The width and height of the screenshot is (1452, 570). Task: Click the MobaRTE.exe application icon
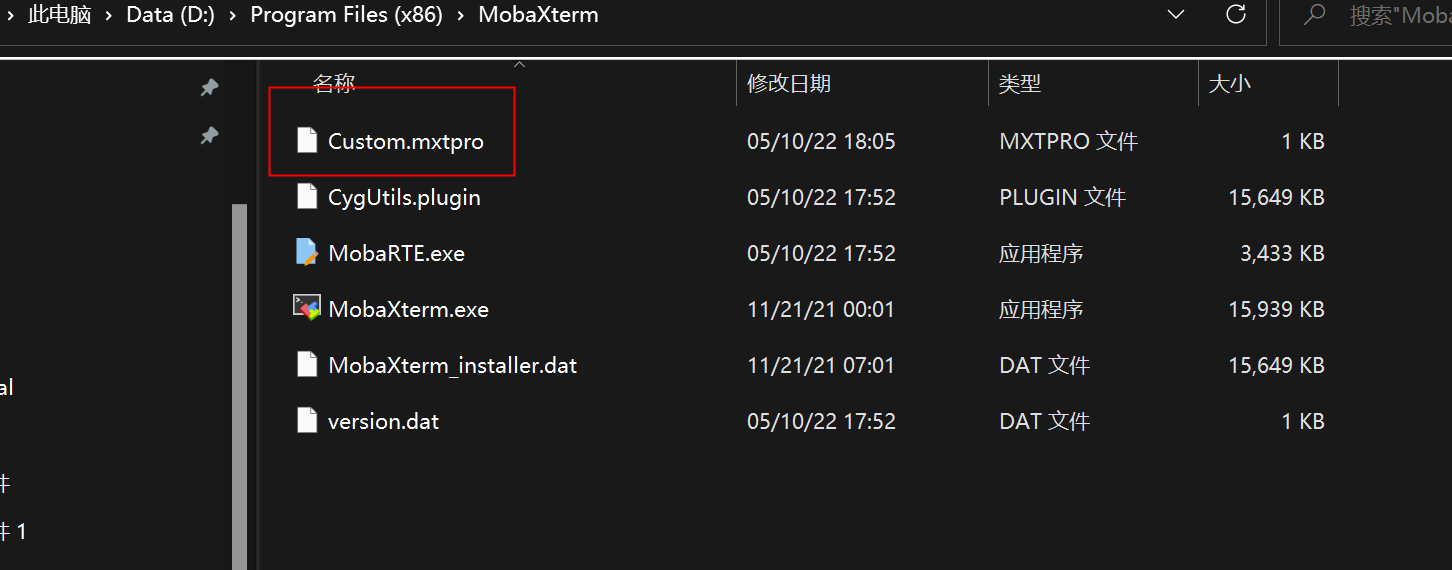[307, 253]
